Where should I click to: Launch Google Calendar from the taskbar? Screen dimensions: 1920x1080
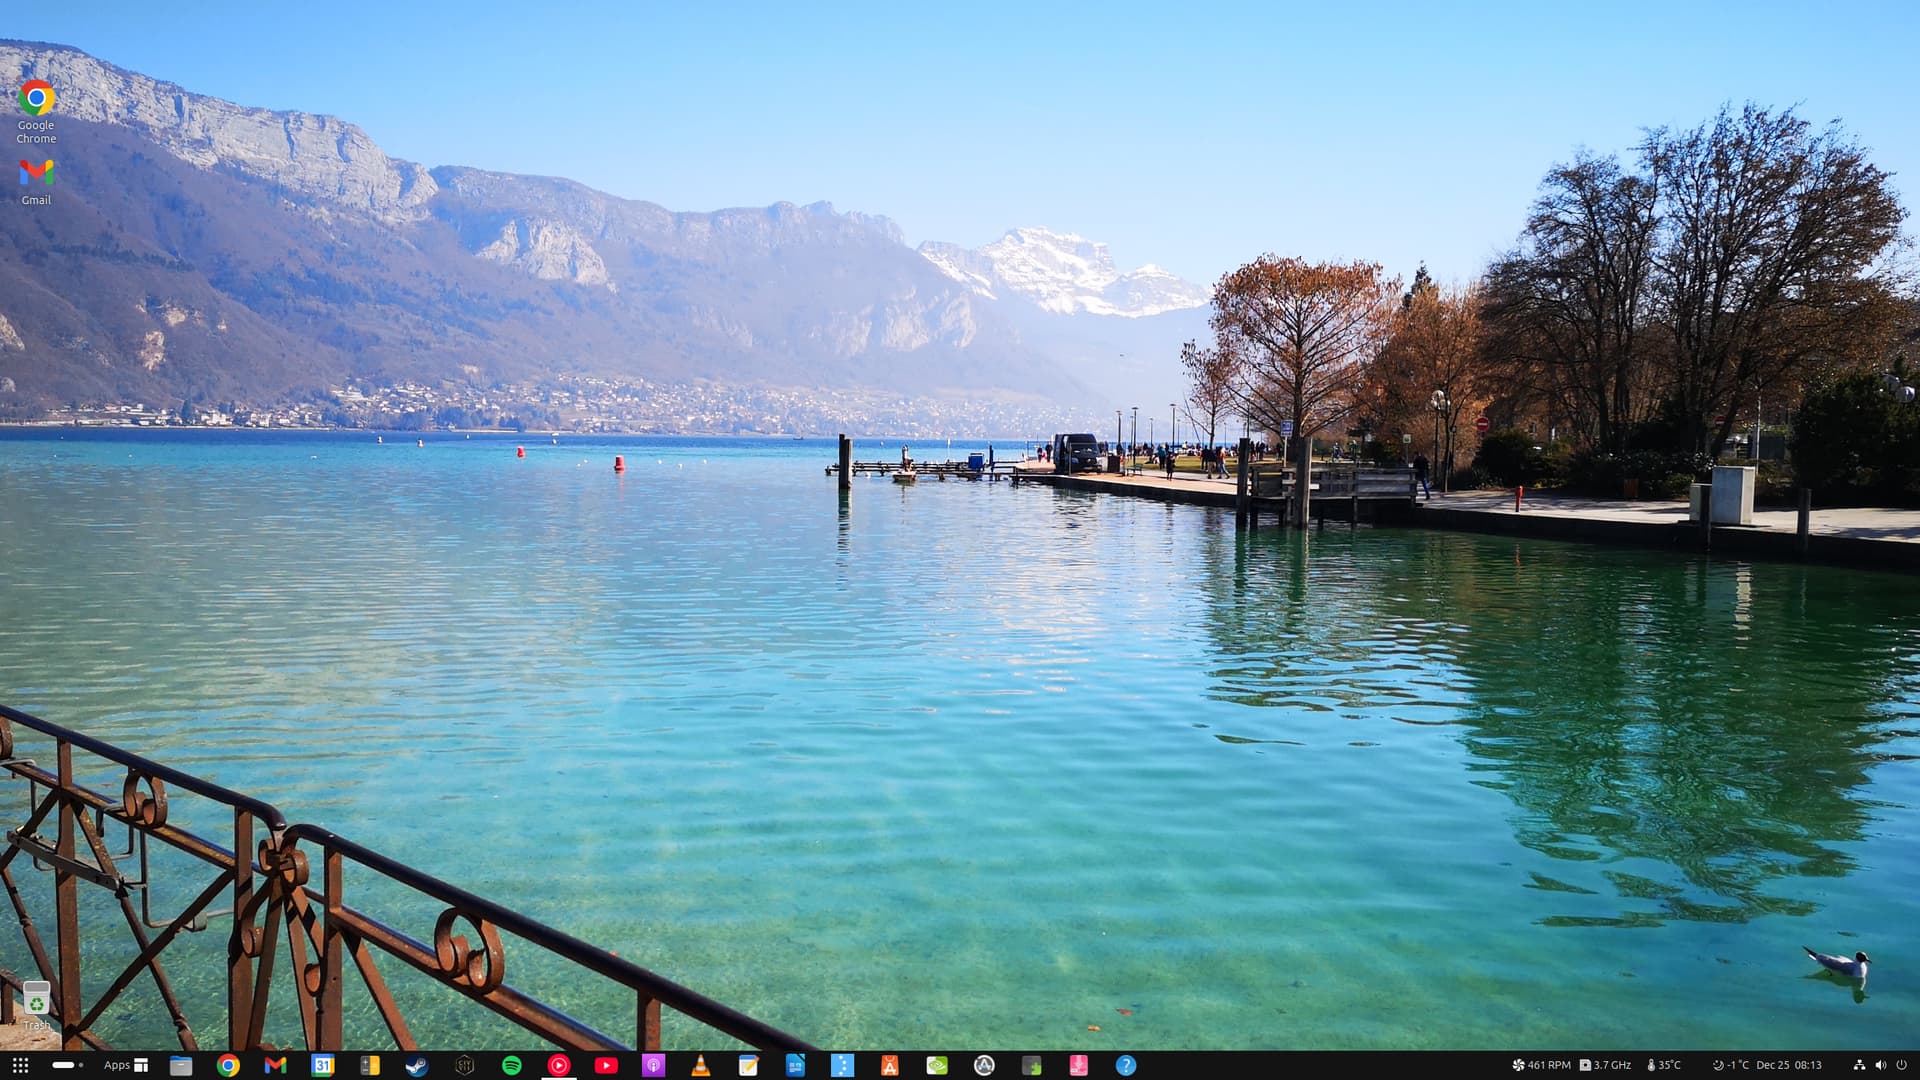(322, 1065)
